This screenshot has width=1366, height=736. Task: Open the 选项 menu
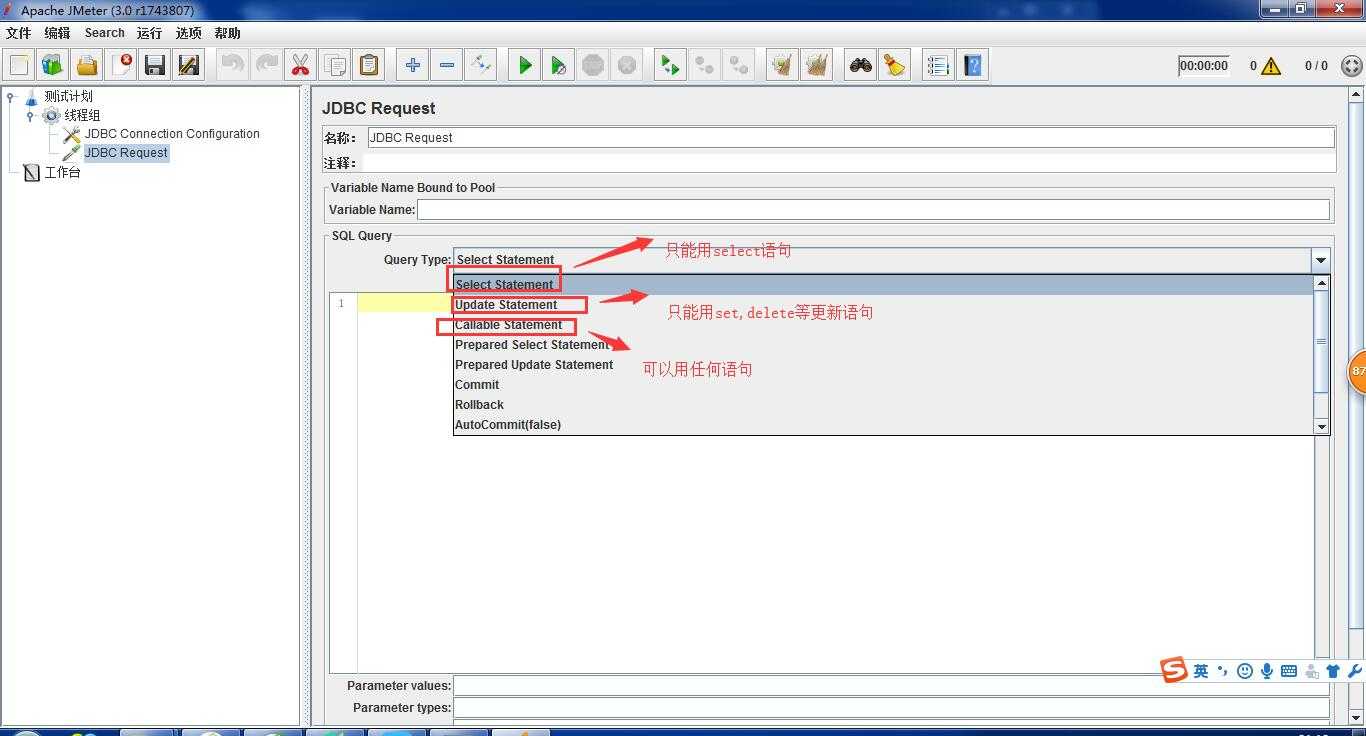click(188, 33)
